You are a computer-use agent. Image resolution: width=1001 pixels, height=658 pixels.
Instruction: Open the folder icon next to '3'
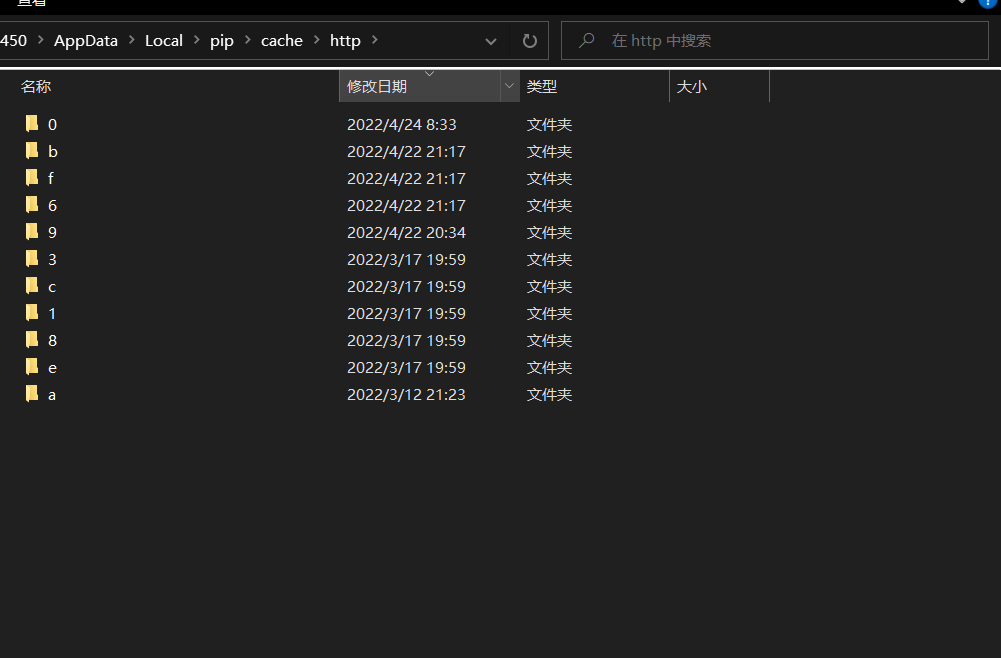[31, 259]
